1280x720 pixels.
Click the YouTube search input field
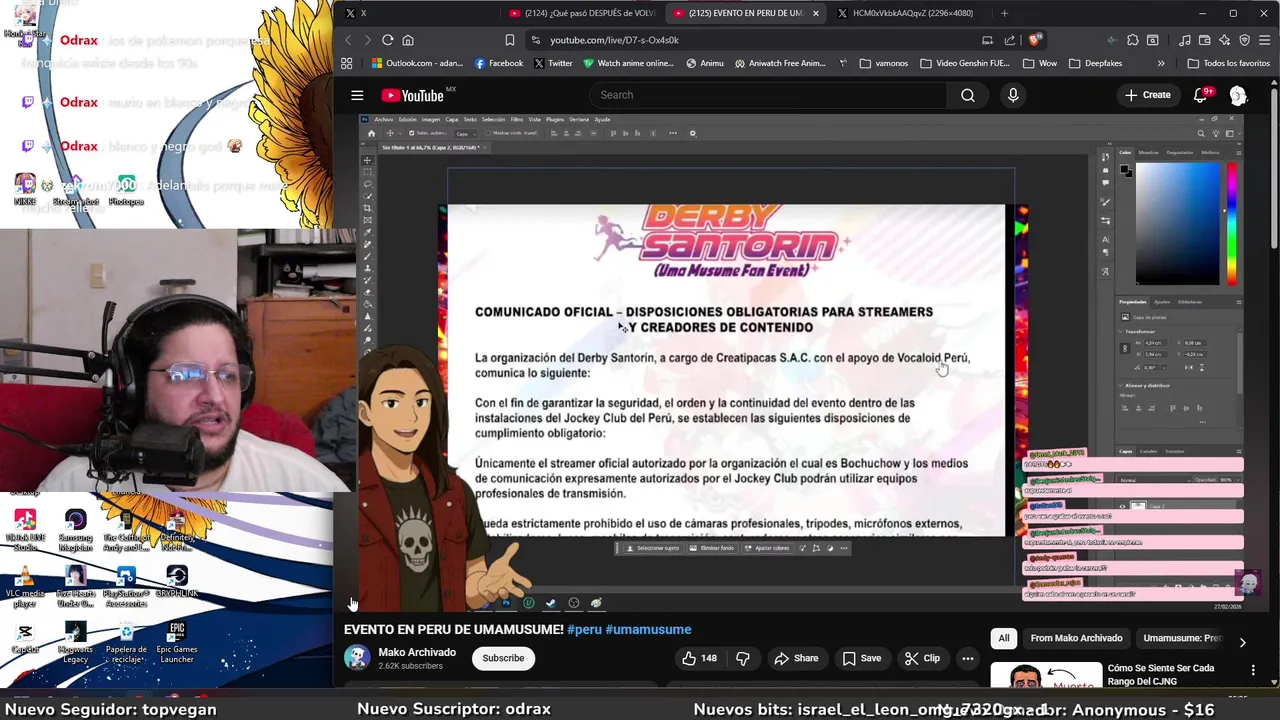767,95
